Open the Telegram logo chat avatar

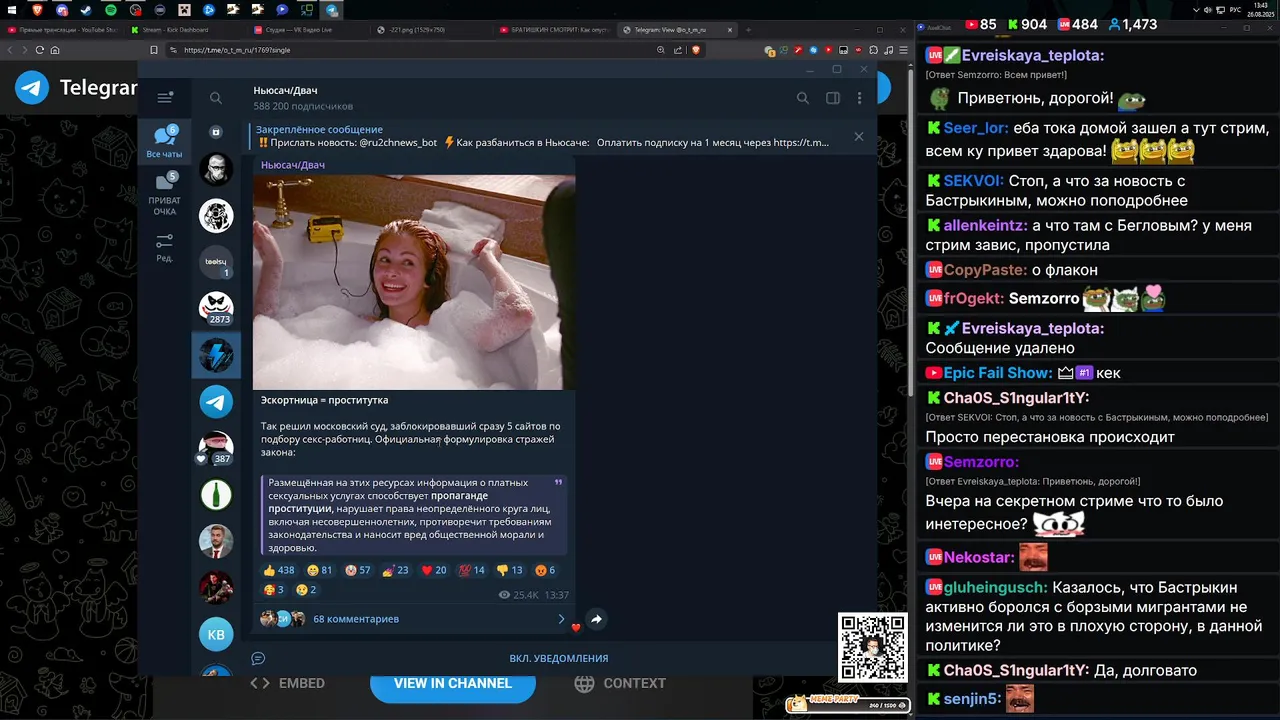216,401
